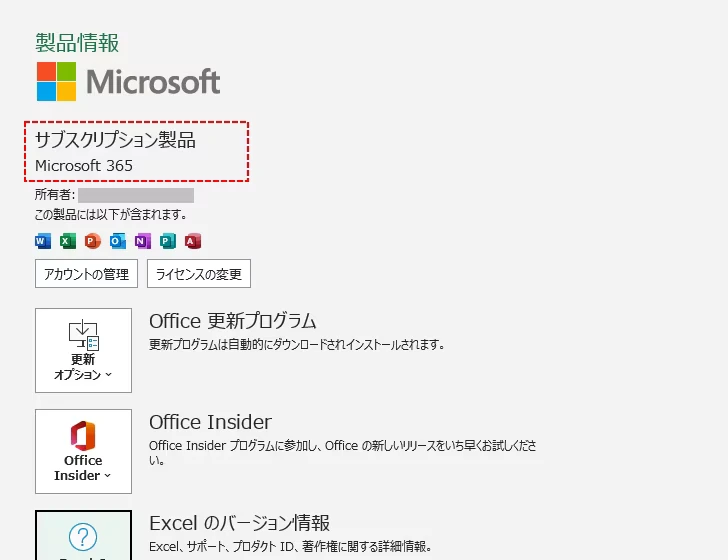Select the サブスクリプション製品 text
Screen dimensions: 728x560
(115, 140)
